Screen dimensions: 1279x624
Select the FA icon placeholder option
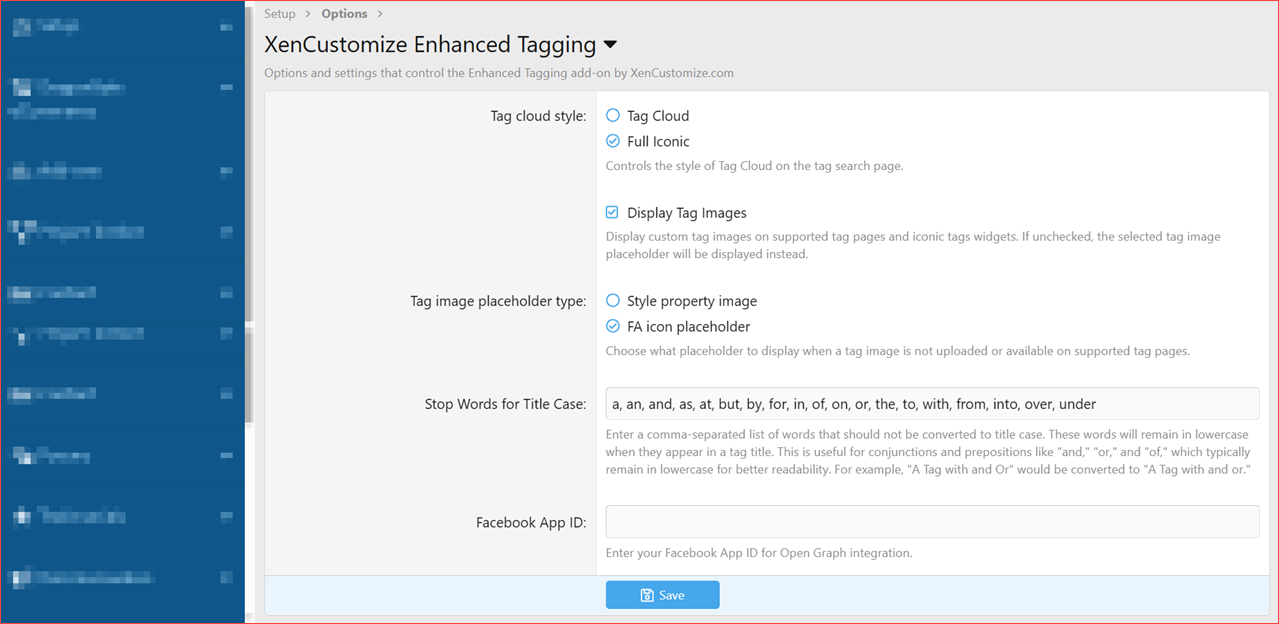(611, 326)
